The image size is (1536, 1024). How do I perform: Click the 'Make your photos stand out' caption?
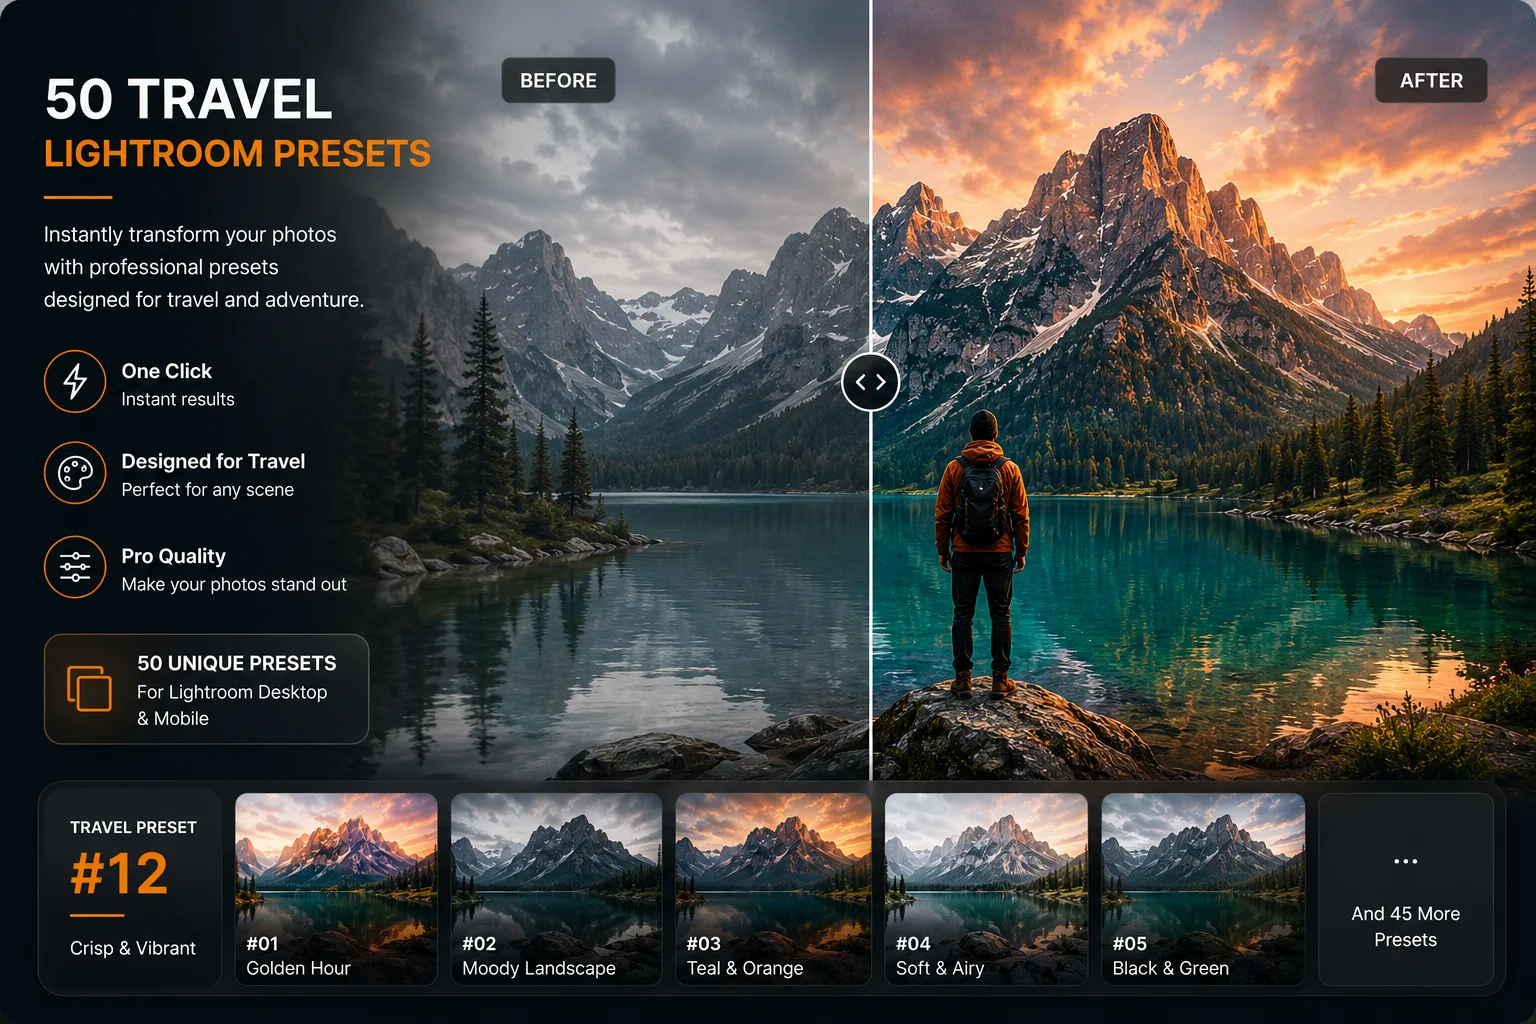(x=234, y=584)
